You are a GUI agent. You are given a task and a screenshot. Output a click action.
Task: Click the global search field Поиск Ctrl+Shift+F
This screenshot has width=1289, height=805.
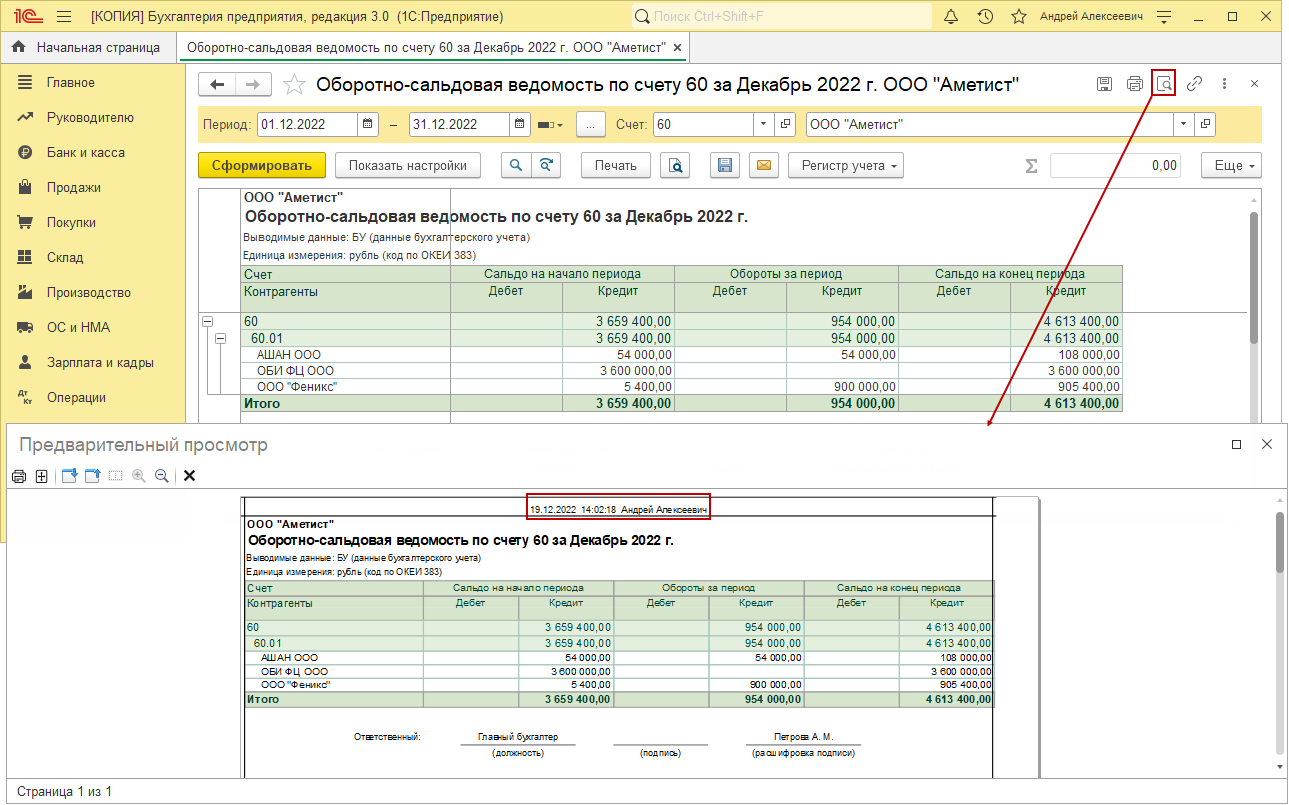pyautogui.click(x=781, y=17)
